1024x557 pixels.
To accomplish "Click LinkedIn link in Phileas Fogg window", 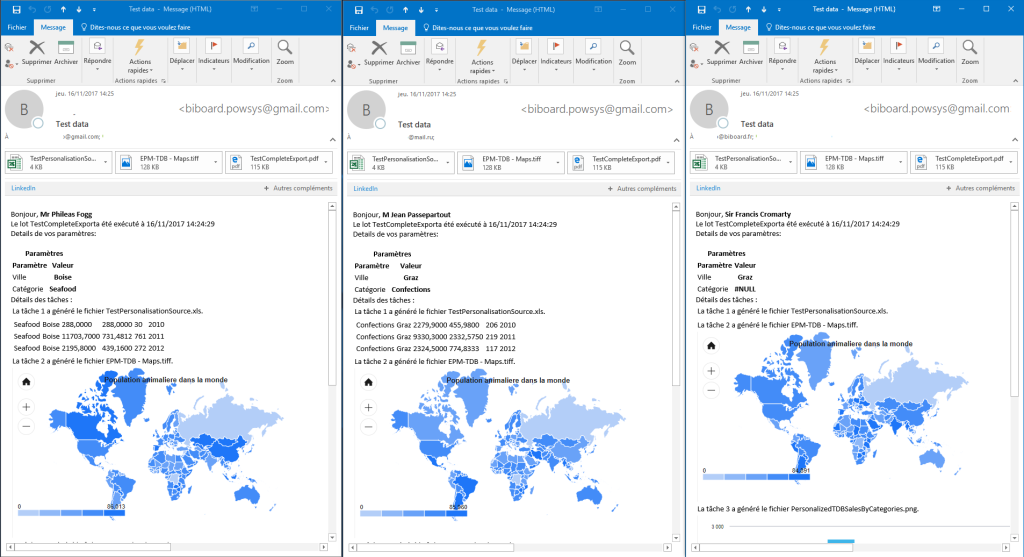I will [23, 188].
